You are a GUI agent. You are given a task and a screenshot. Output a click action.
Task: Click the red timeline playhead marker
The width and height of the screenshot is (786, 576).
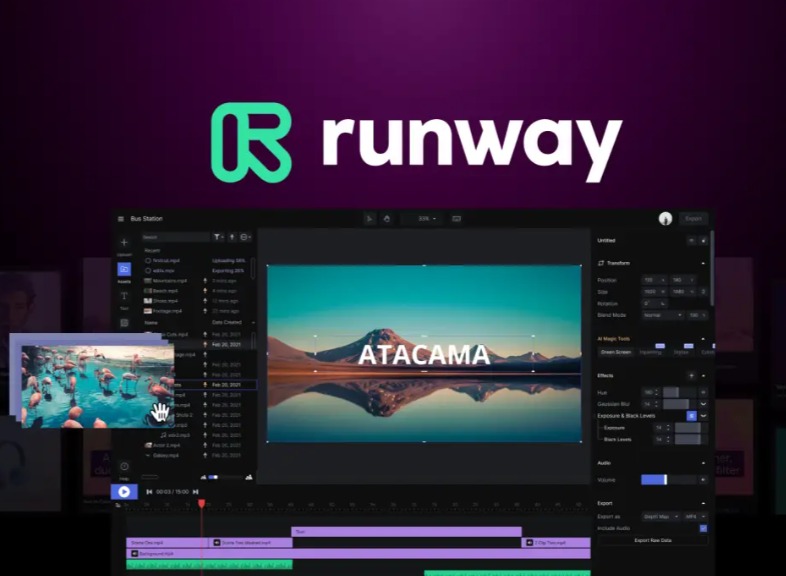click(202, 503)
